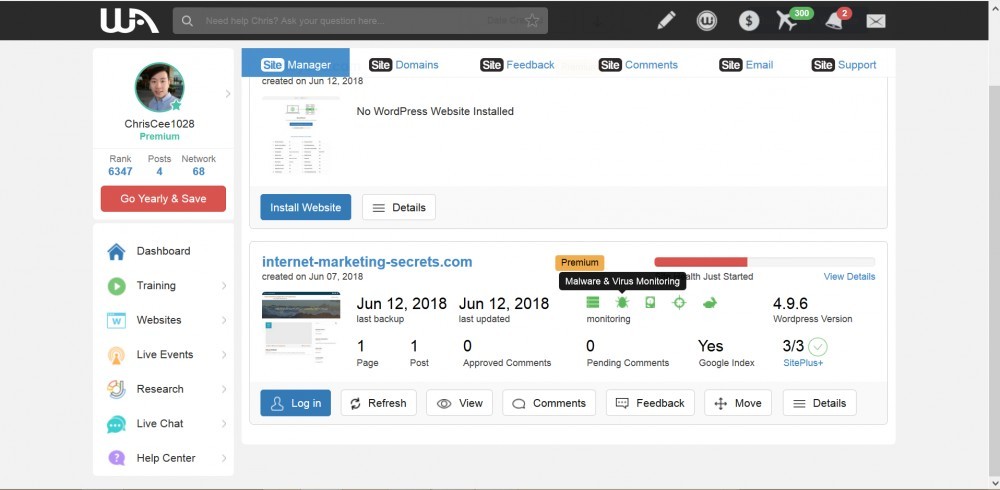Expand the Research menu chevron

[x=224, y=389]
